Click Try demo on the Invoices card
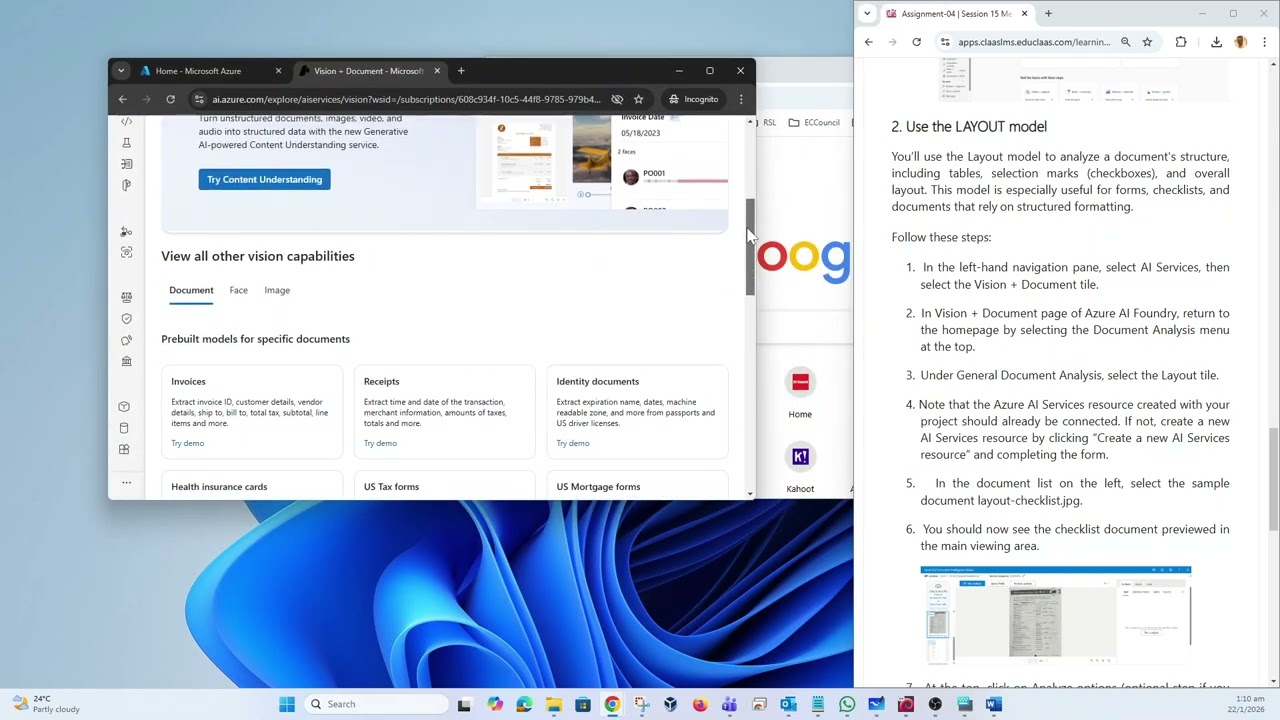The image size is (1280, 720). tap(187, 443)
